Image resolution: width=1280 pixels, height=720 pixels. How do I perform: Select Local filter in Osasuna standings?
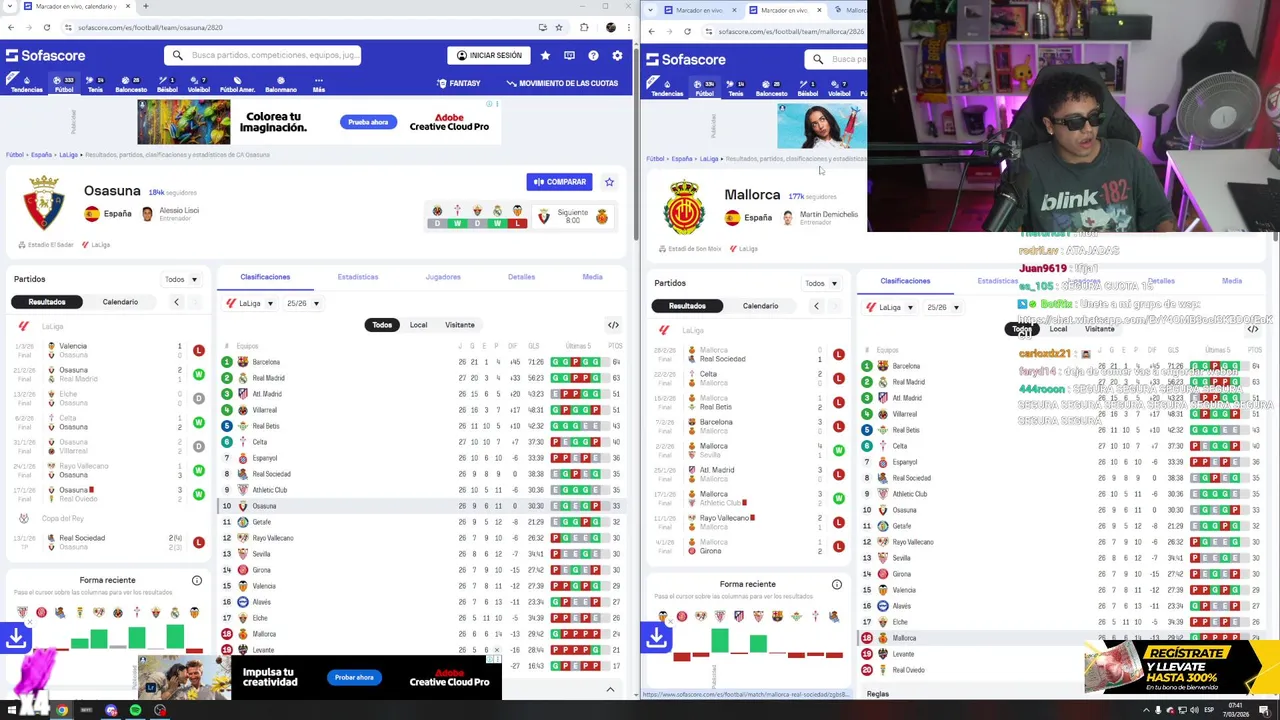tap(418, 325)
